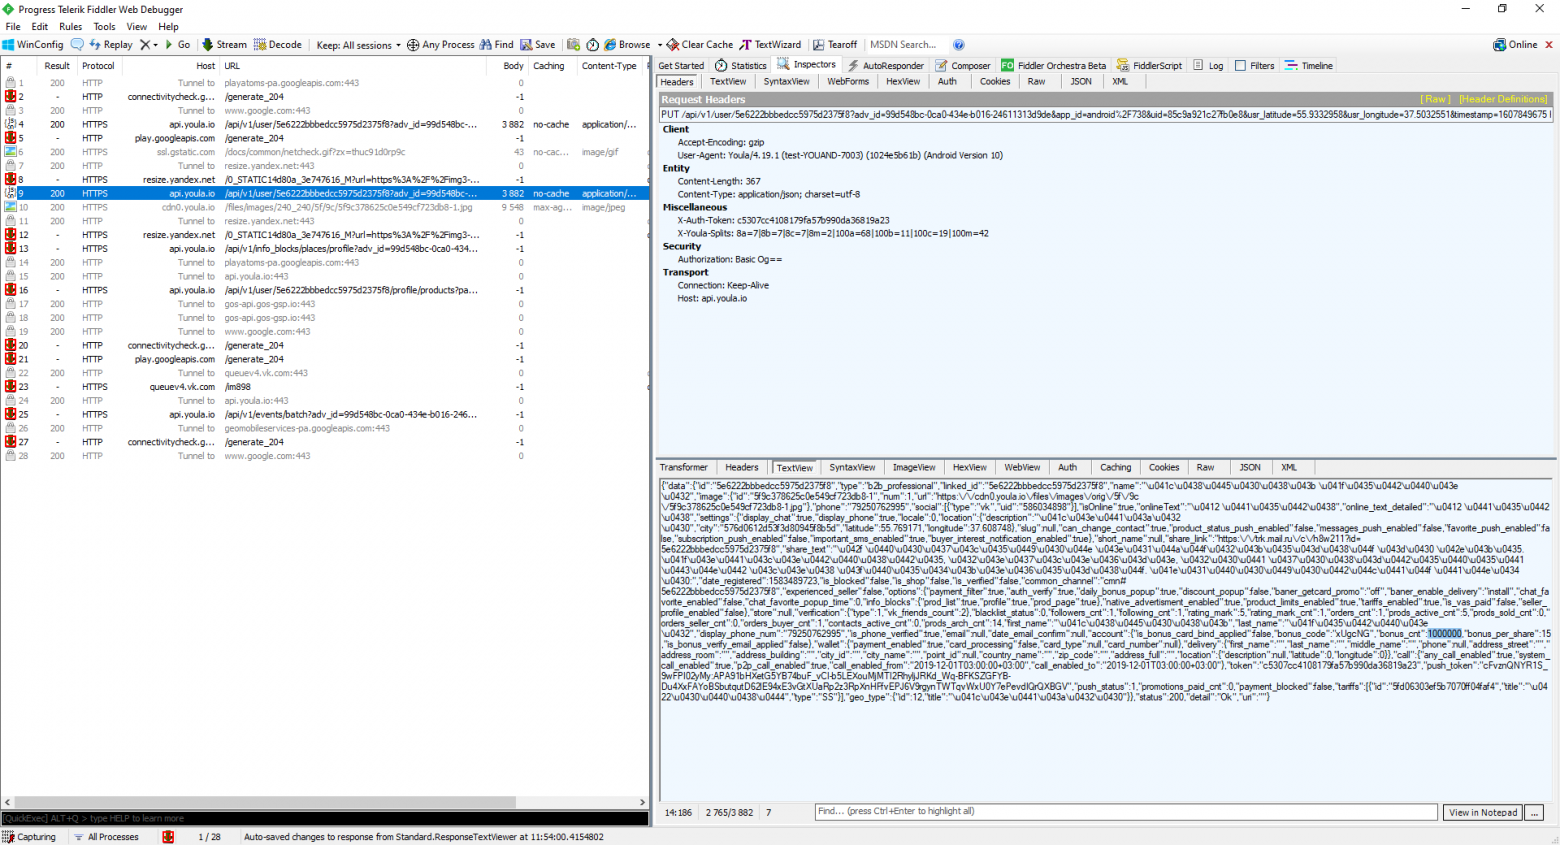Screen dimensions: 1560x845
Task: Open the Keep: All sessions dropdown
Action: (358, 45)
